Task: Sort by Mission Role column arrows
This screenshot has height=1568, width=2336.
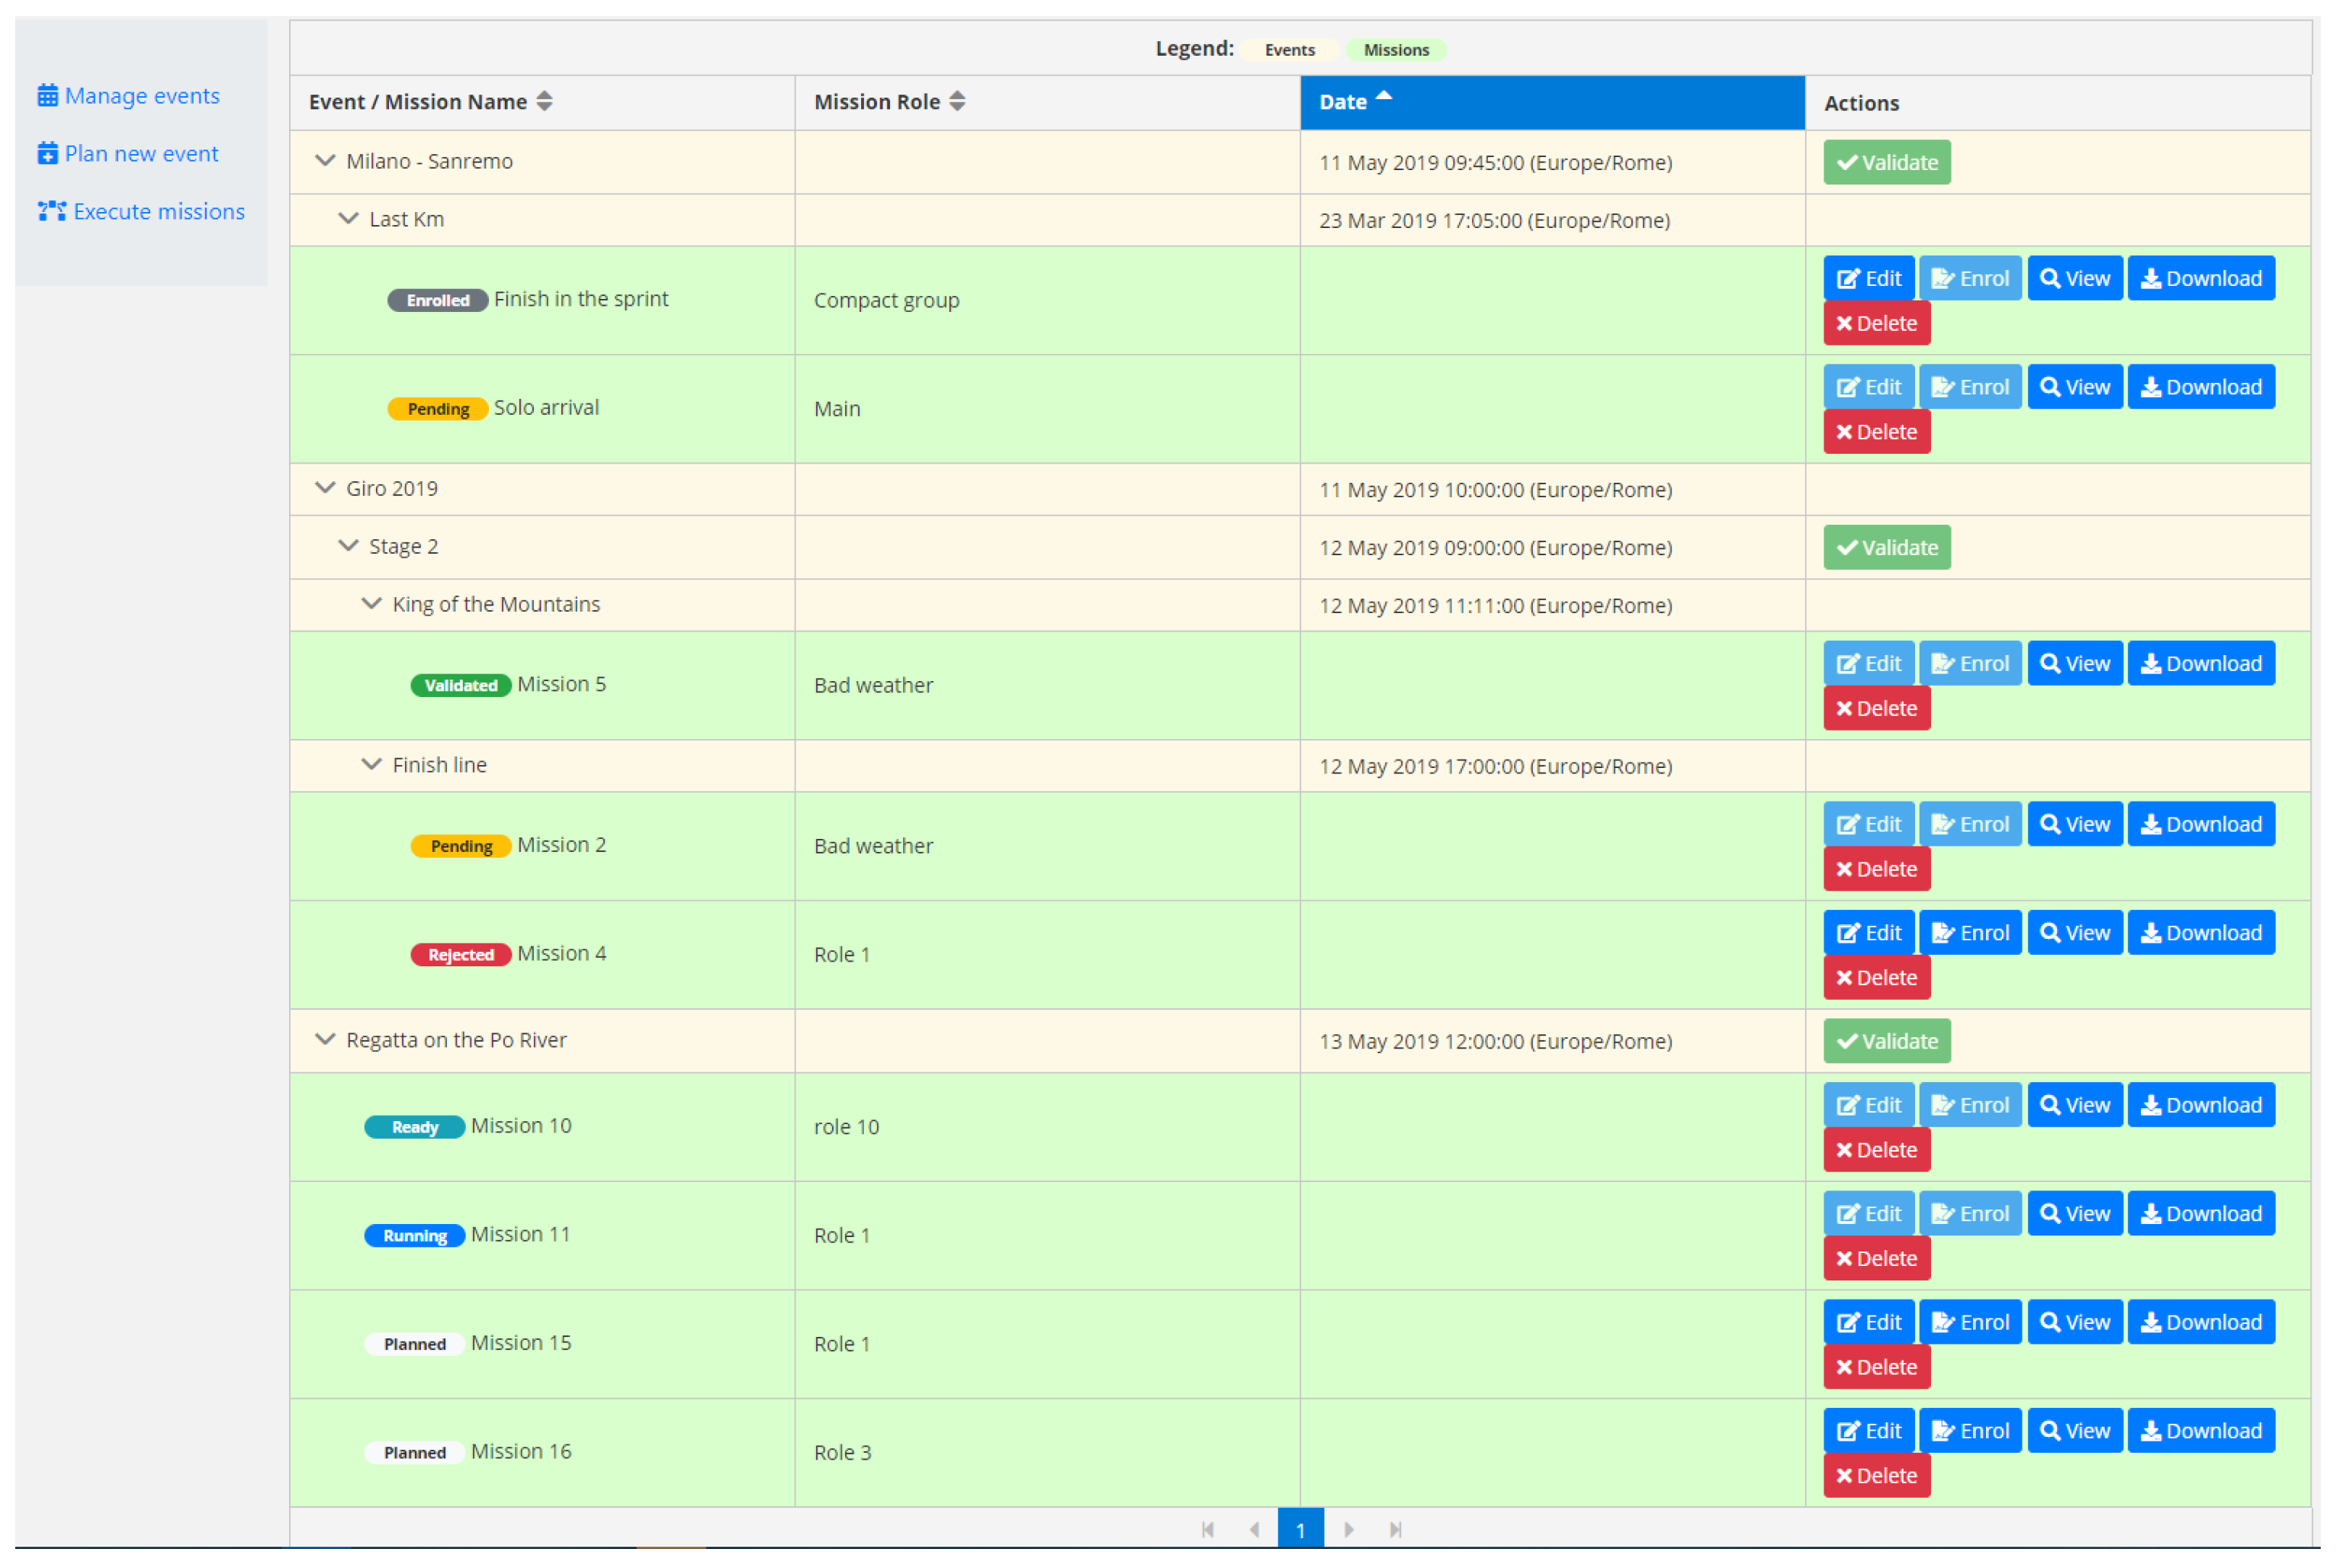Action: pos(957,101)
